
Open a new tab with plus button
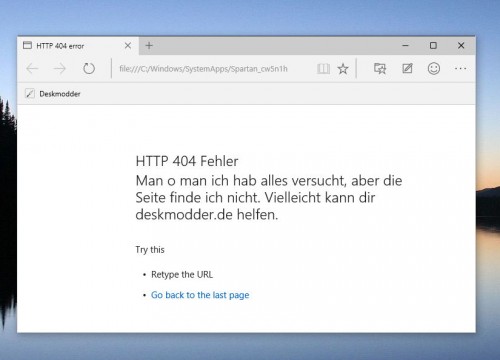149,46
